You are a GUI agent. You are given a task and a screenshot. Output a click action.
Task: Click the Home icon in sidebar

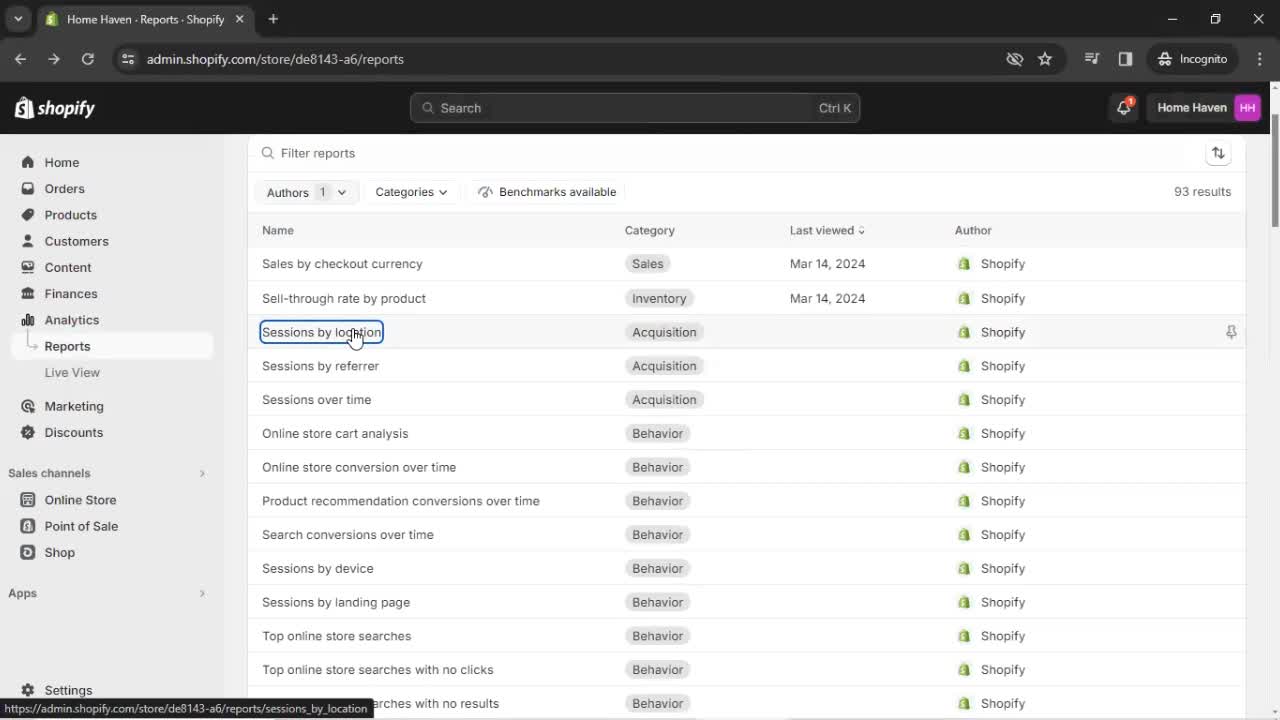point(28,162)
